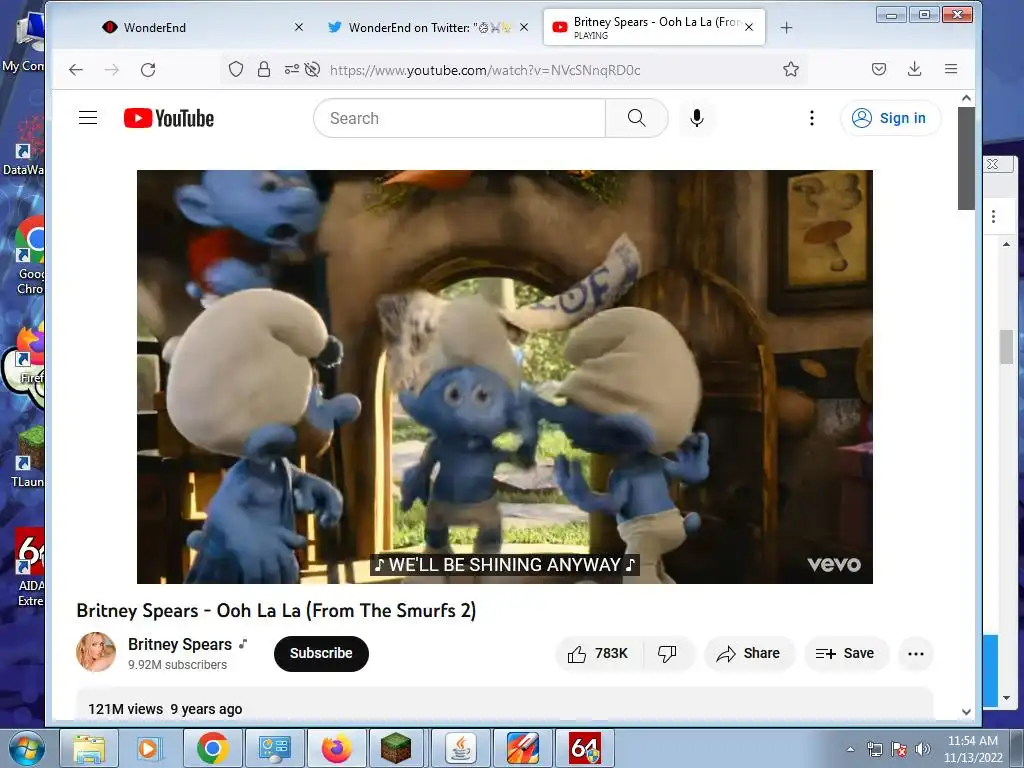Save the video to a playlist
The height and width of the screenshot is (768, 1024).
point(845,654)
